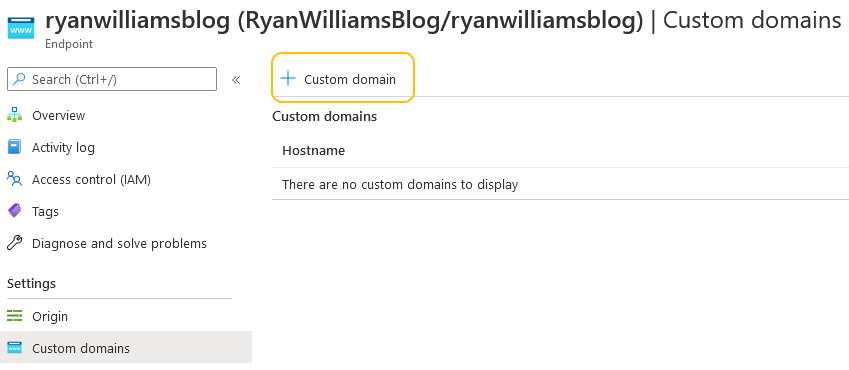Click the 'Custom domains' table heading
This screenshot has height=370, width=849.
324,116
